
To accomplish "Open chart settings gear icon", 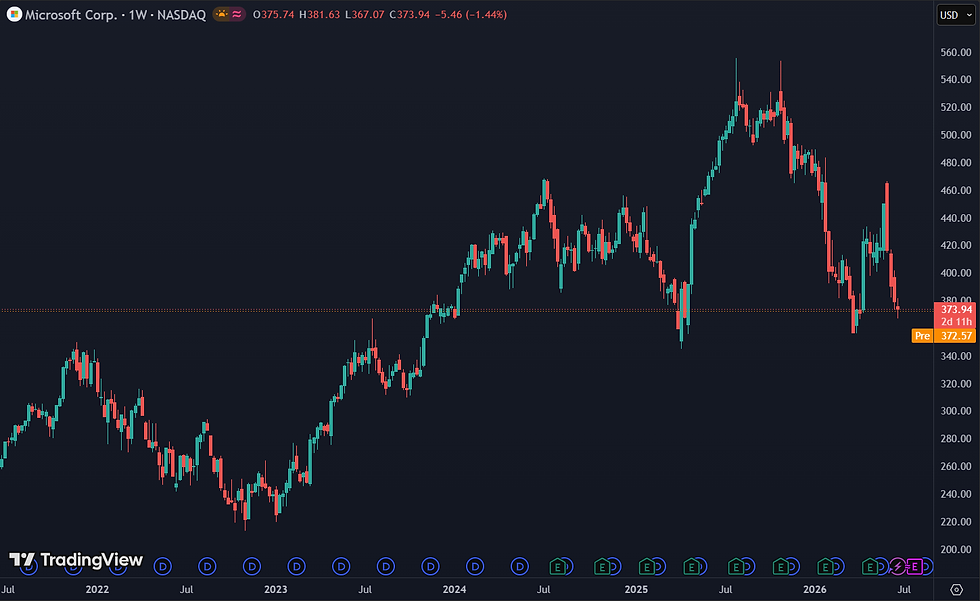I will (956, 589).
